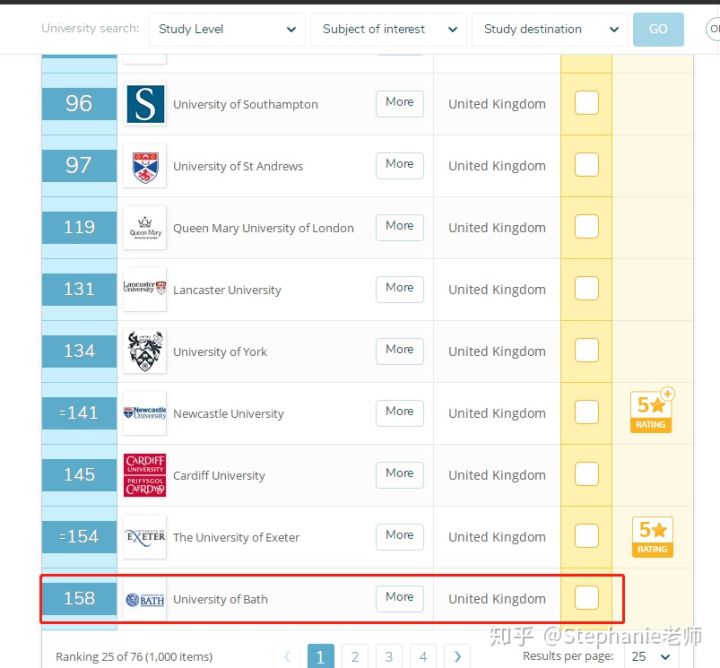Open University of Bath name link
The height and width of the screenshot is (668, 720).
click(x=220, y=600)
